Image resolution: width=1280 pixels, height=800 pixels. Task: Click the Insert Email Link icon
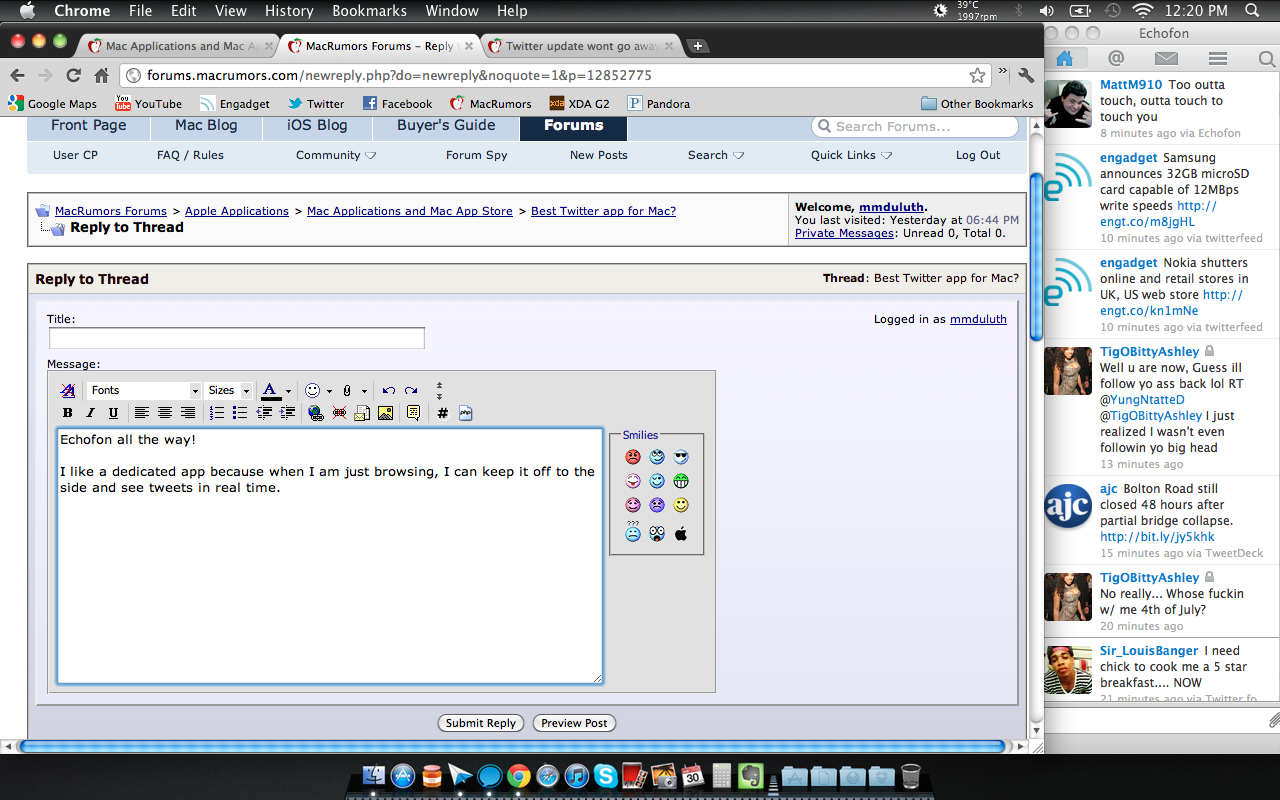pyautogui.click(x=362, y=413)
